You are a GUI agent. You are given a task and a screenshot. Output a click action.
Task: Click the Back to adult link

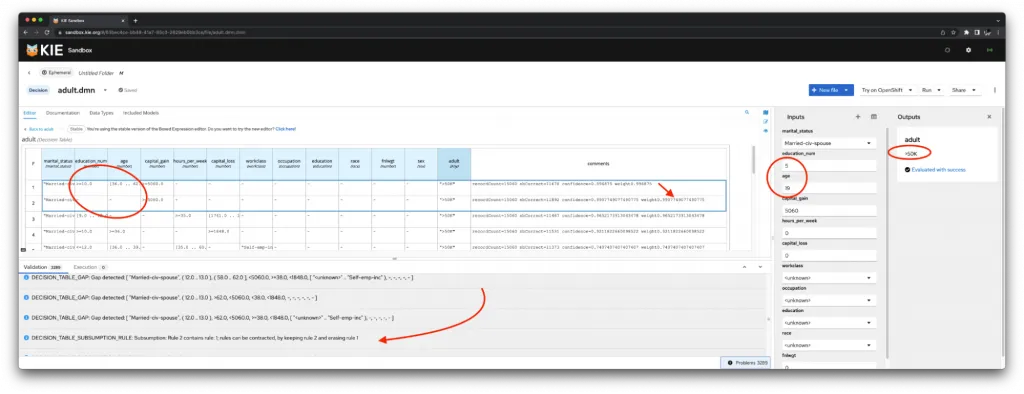click(40, 129)
